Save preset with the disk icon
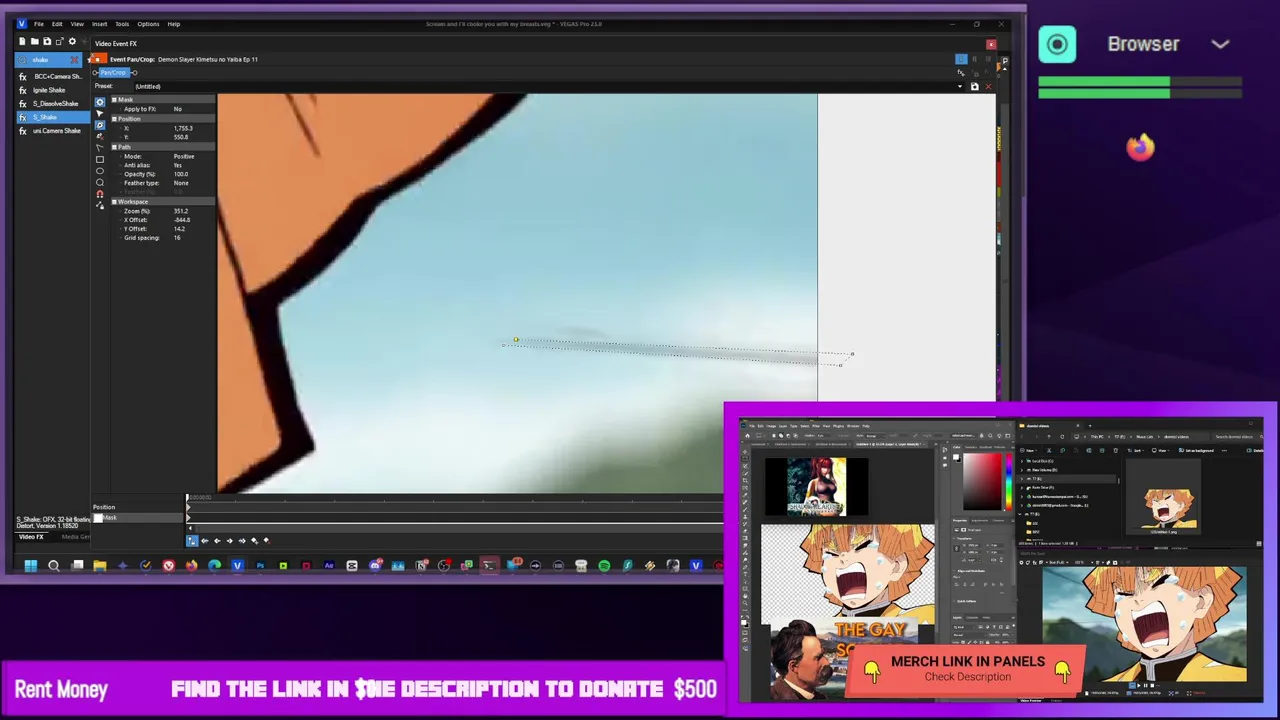Viewport: 1280px width, 720px height. pos(975,86)
